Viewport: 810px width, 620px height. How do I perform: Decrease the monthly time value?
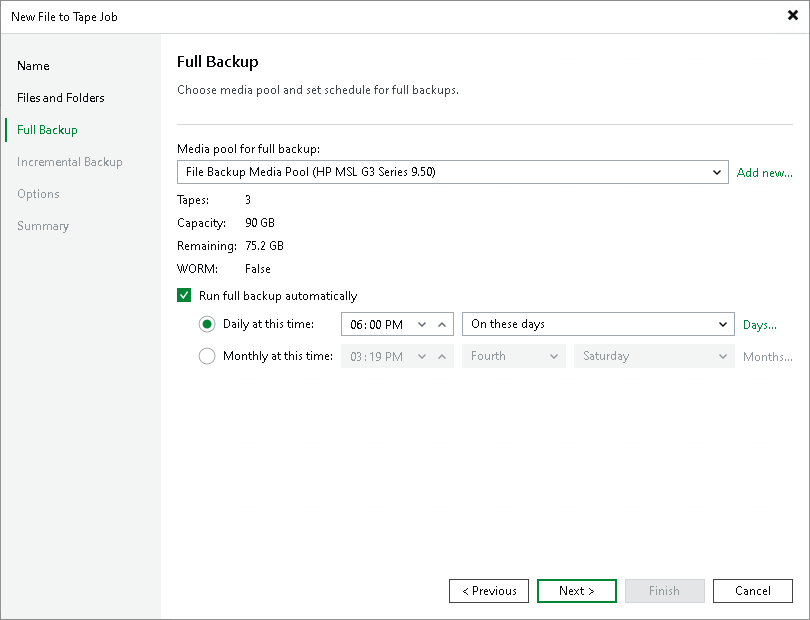click(x=422, y=356)
